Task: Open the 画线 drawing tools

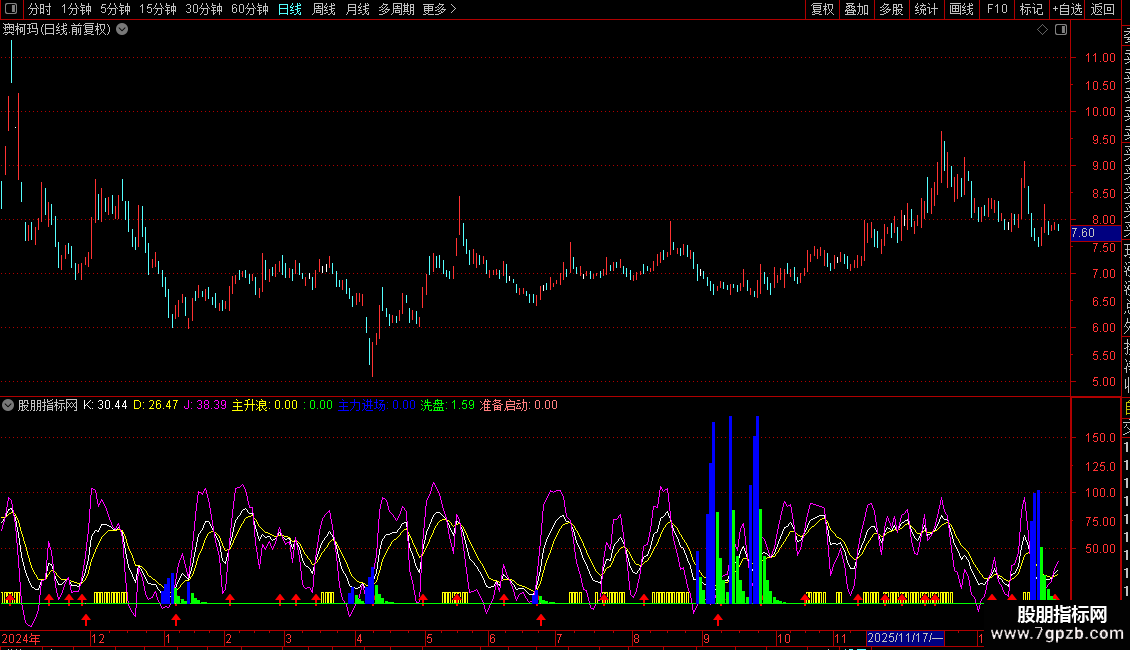Action: [x=961, y=10]
